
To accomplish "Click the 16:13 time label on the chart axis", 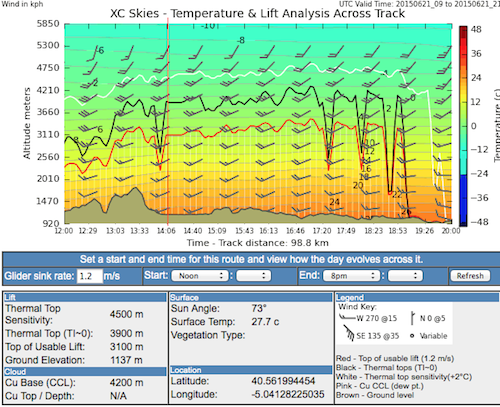I will coord(269,231).
